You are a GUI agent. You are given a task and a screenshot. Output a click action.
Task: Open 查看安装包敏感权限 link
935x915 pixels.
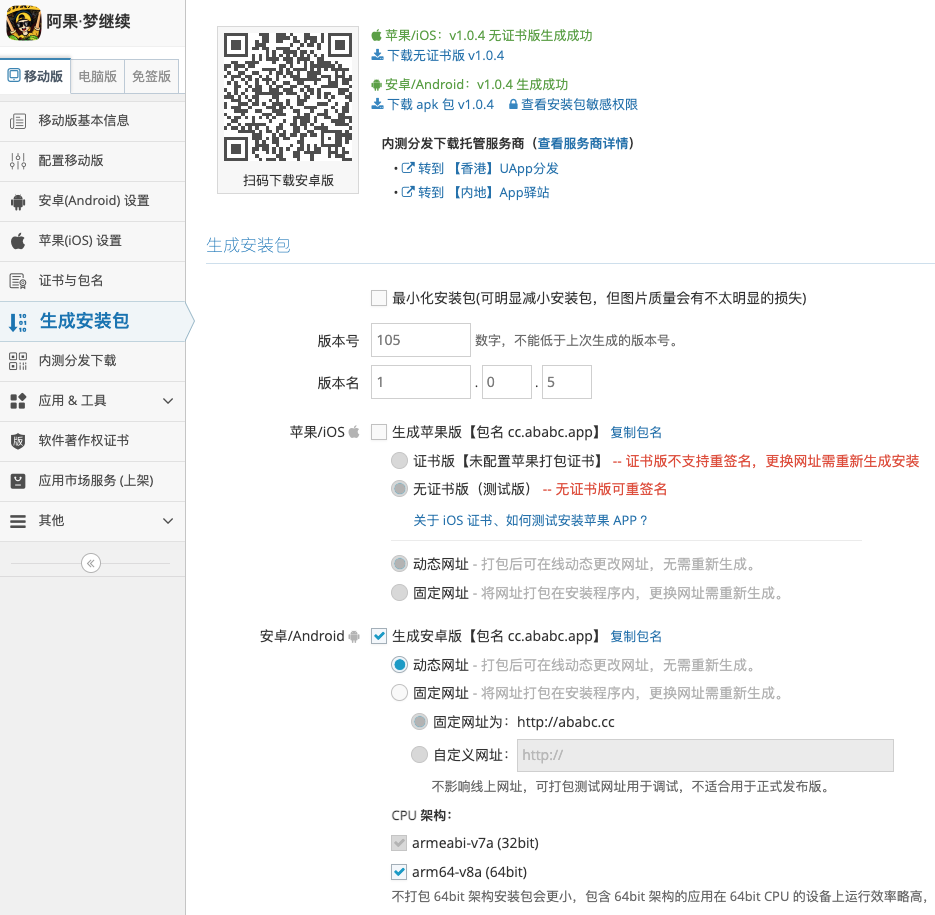pyautogui.click(x=578, y=105)
